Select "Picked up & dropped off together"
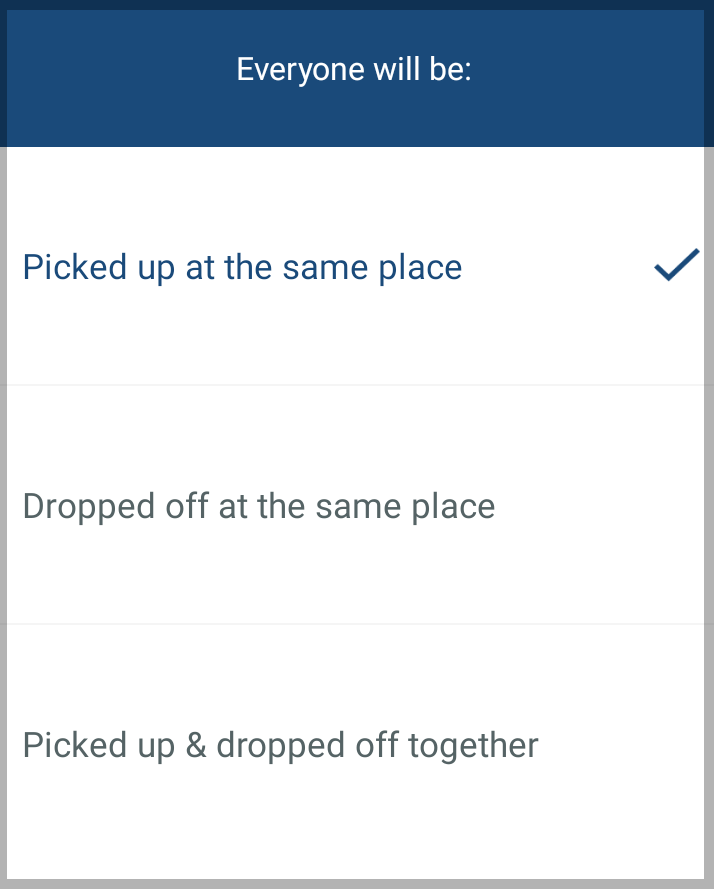Image resolution: width=714 pixels, height=889 pixels. click(x=280, y=746)
